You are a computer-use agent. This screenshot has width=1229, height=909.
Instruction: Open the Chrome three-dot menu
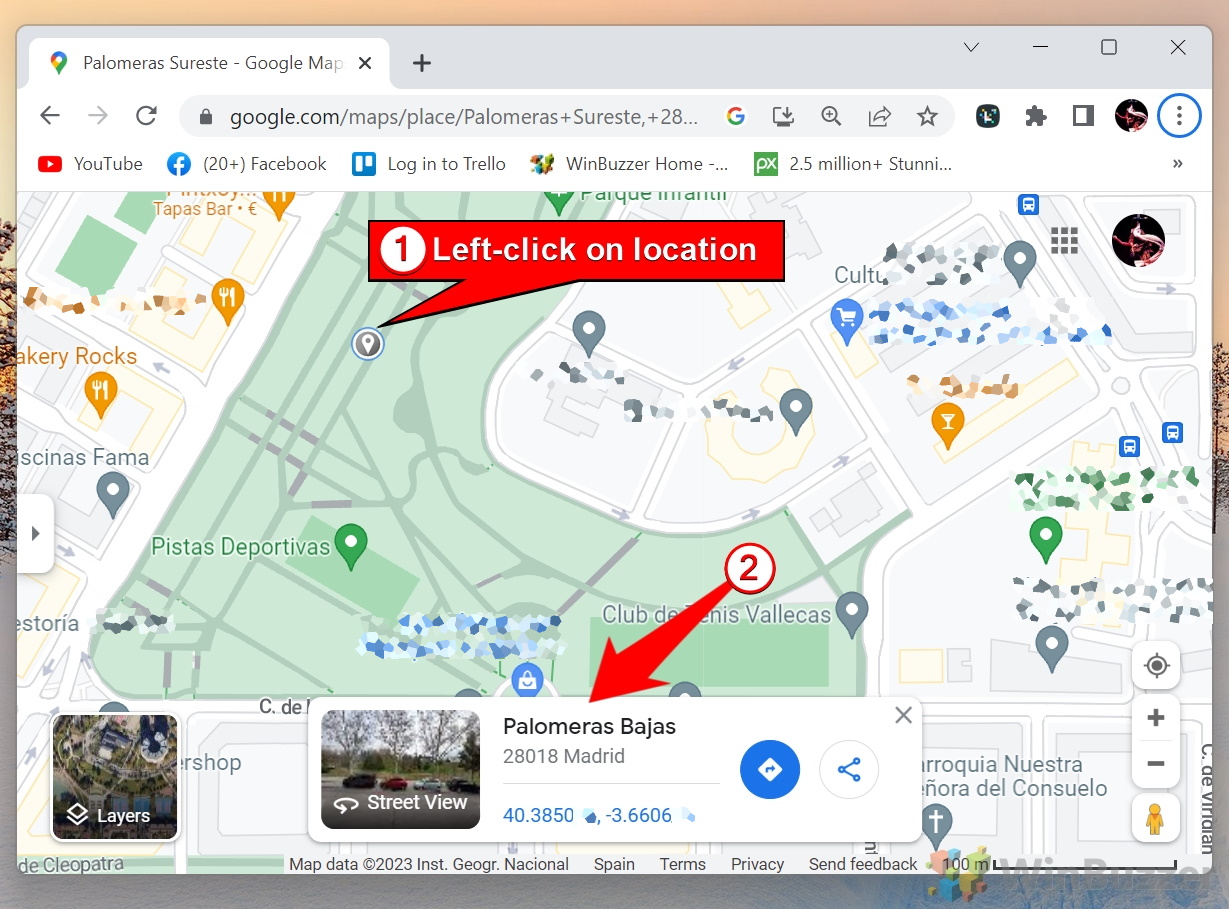(x=1179, y=116)
